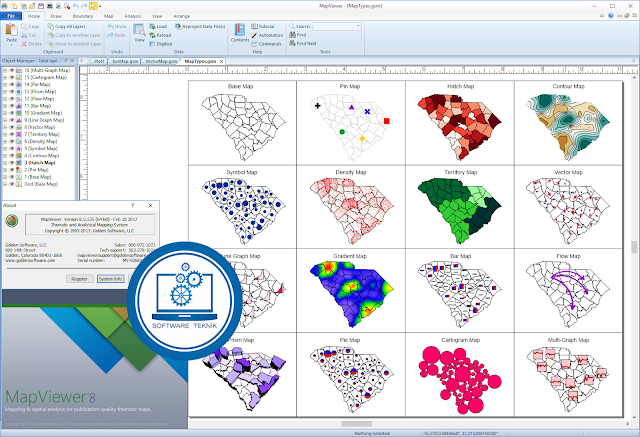This screenshot has height=437, width=640.
Task: Close the About dialog
Action: pos(150,206)
